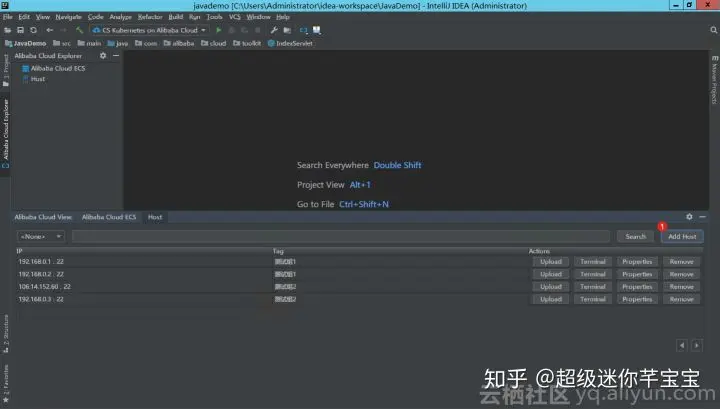Open bottom tool window gear settings
This screenshot has height=409, width=720.
click(x=689, y=217)
